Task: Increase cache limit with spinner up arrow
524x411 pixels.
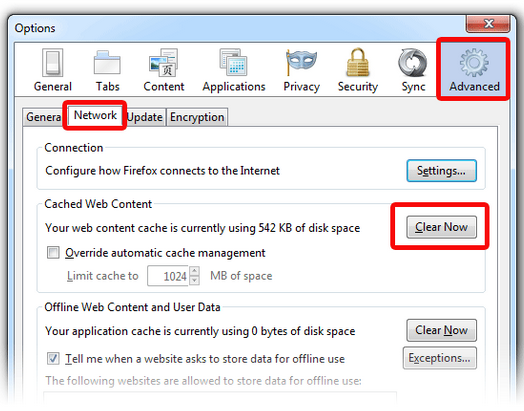Action: pyautogui.click(x=194, y=271)
